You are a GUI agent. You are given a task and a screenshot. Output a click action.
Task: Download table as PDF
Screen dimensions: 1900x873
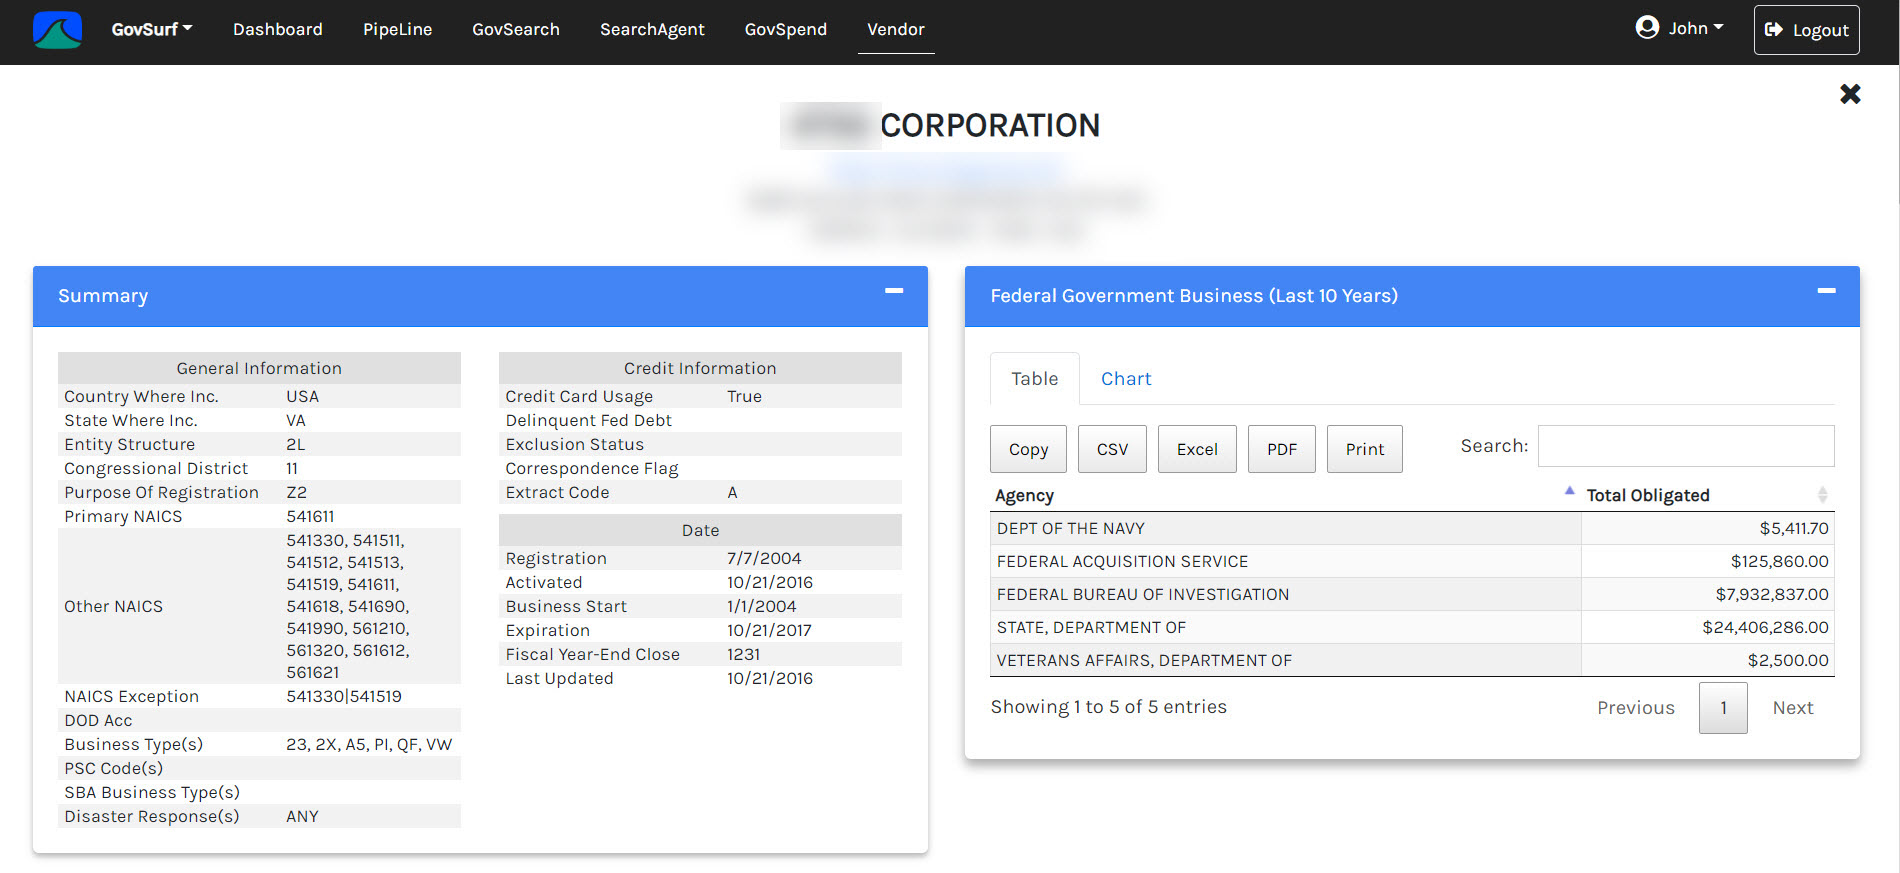(x=1281, y=449)
